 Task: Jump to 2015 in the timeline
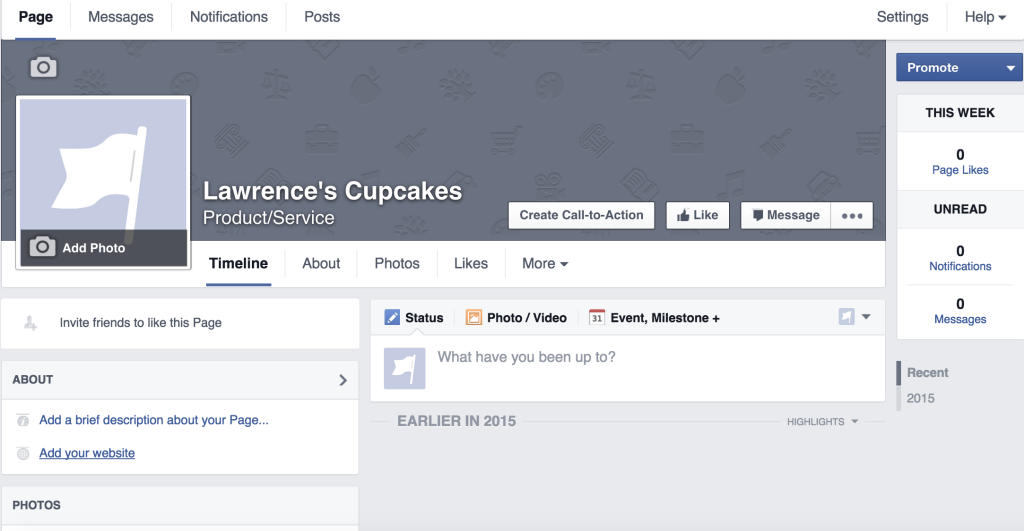(920, 398)
